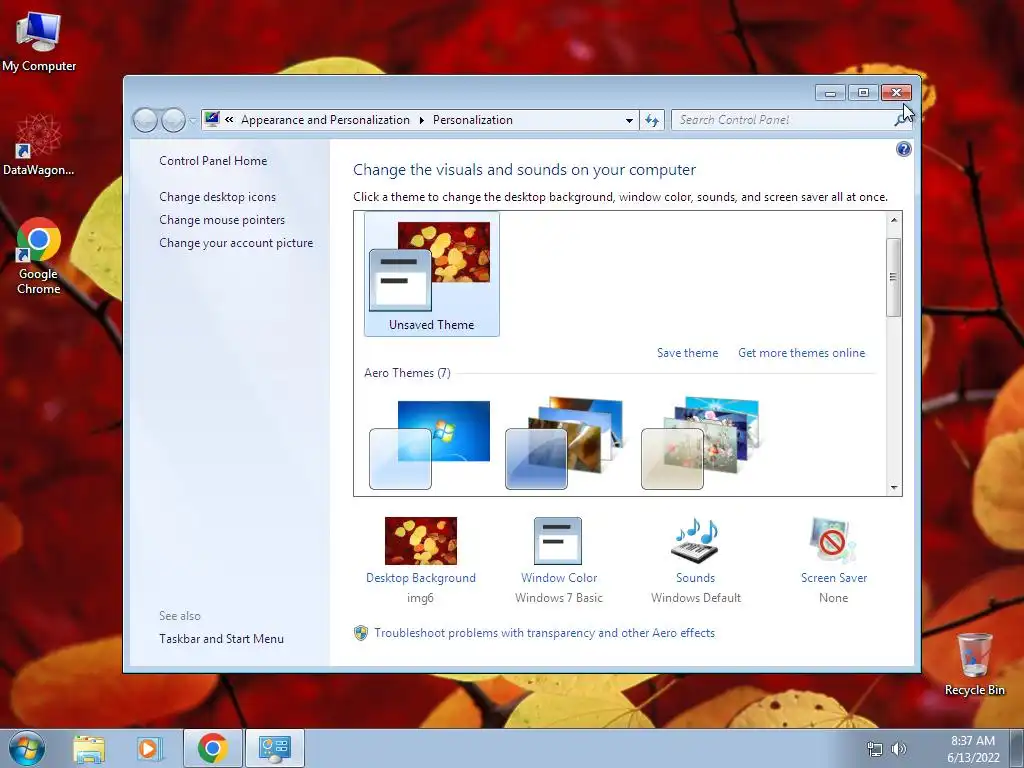Click the Window Color icon
Screen dimensions: 1024x768
click(558, 541)
